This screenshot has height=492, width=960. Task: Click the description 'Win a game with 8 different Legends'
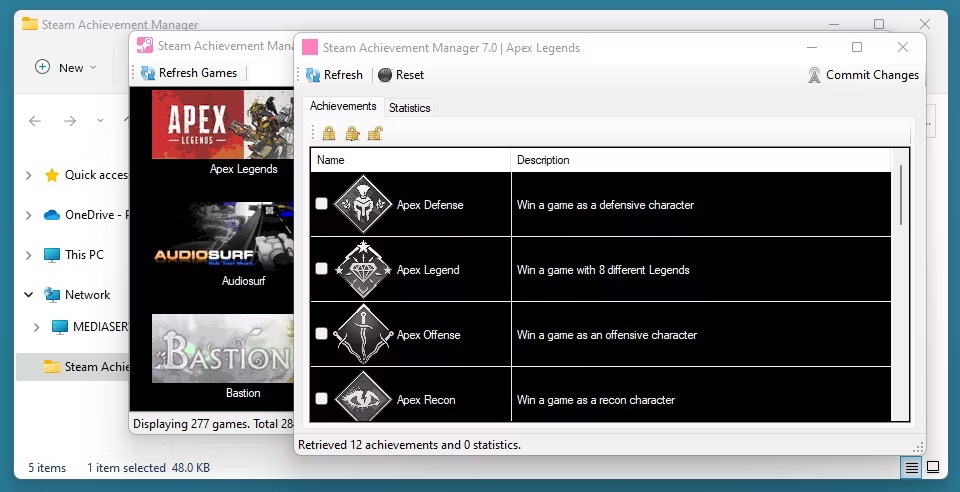[x=603, y=270]
